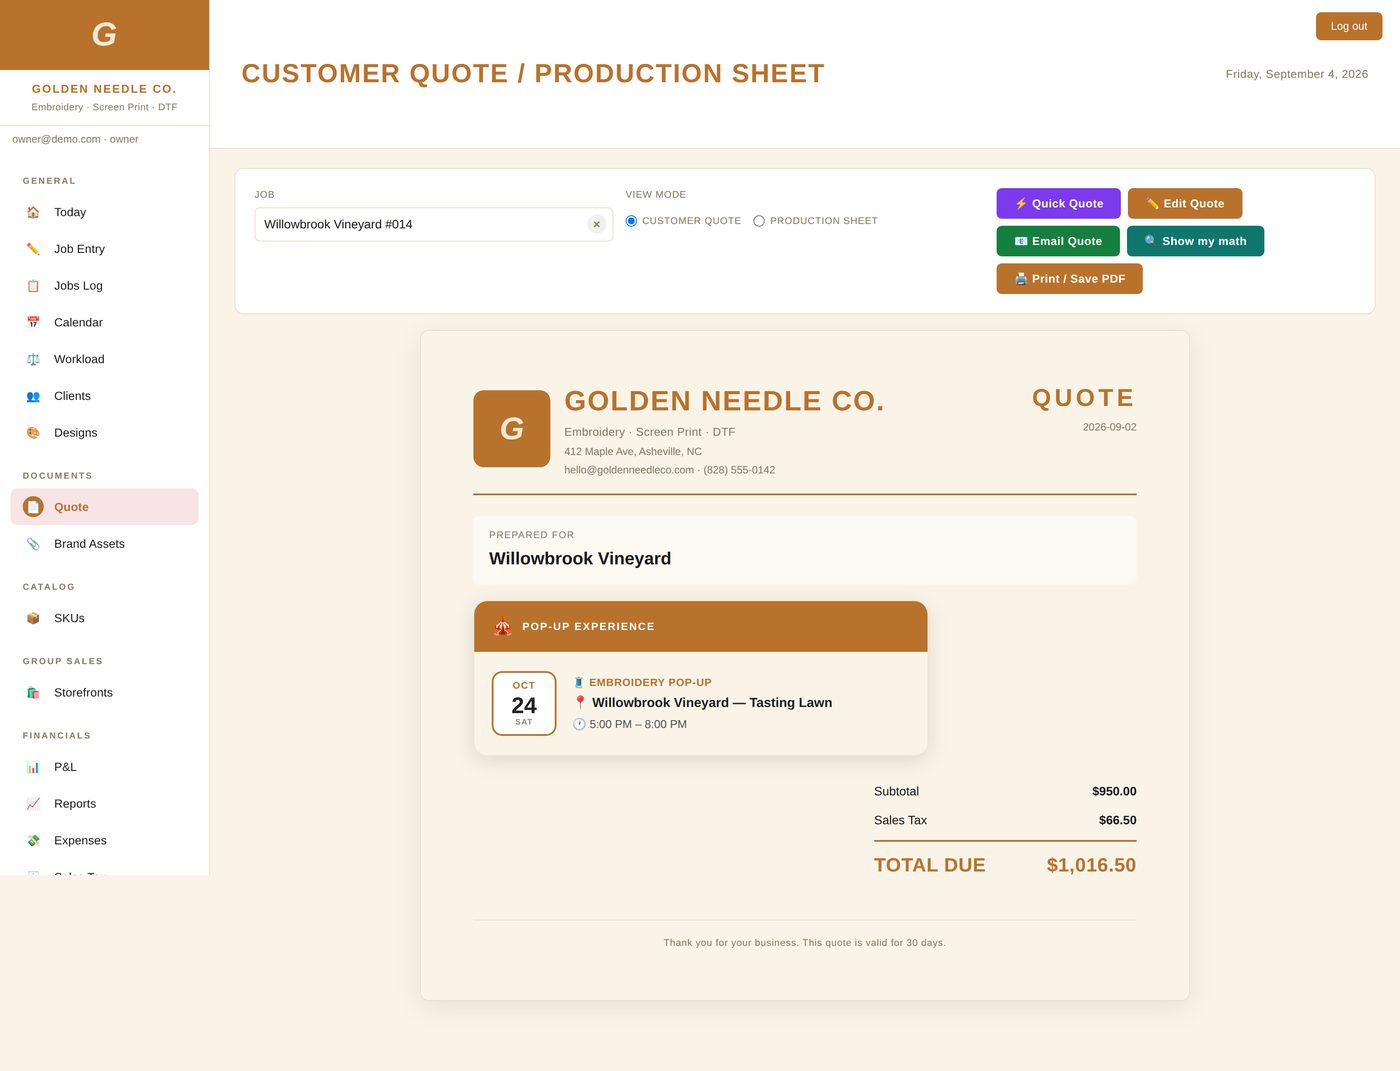The width and height of the screenshot is (1400, 1071).
Task: Click the Edit Quote button
Action: pos(1185,203)
